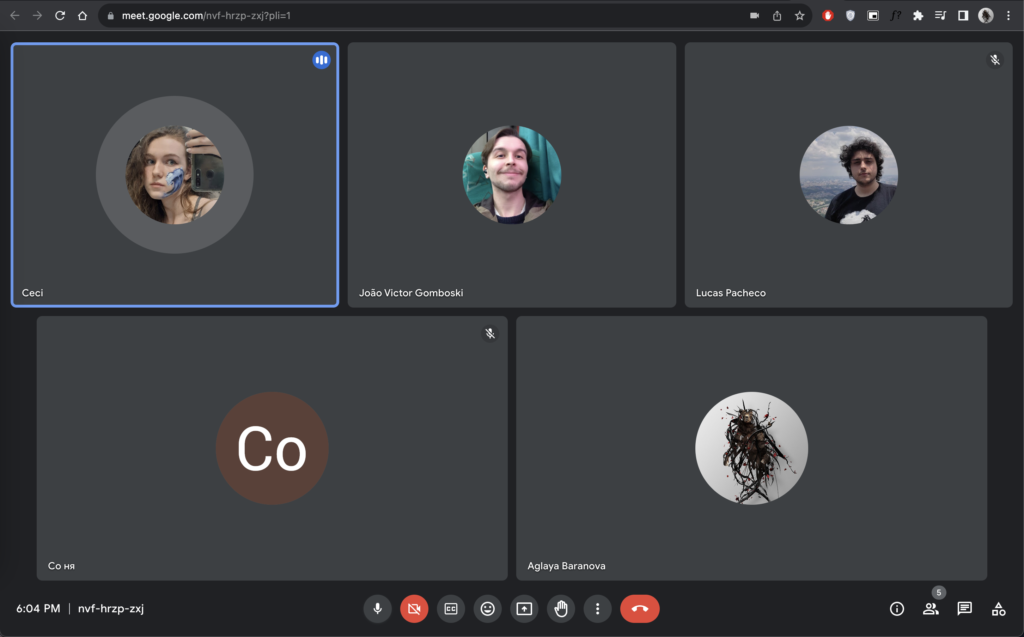Raise your hand in the meeting
The height and width of the screenshot is (637, 1024).
[561, 608]
